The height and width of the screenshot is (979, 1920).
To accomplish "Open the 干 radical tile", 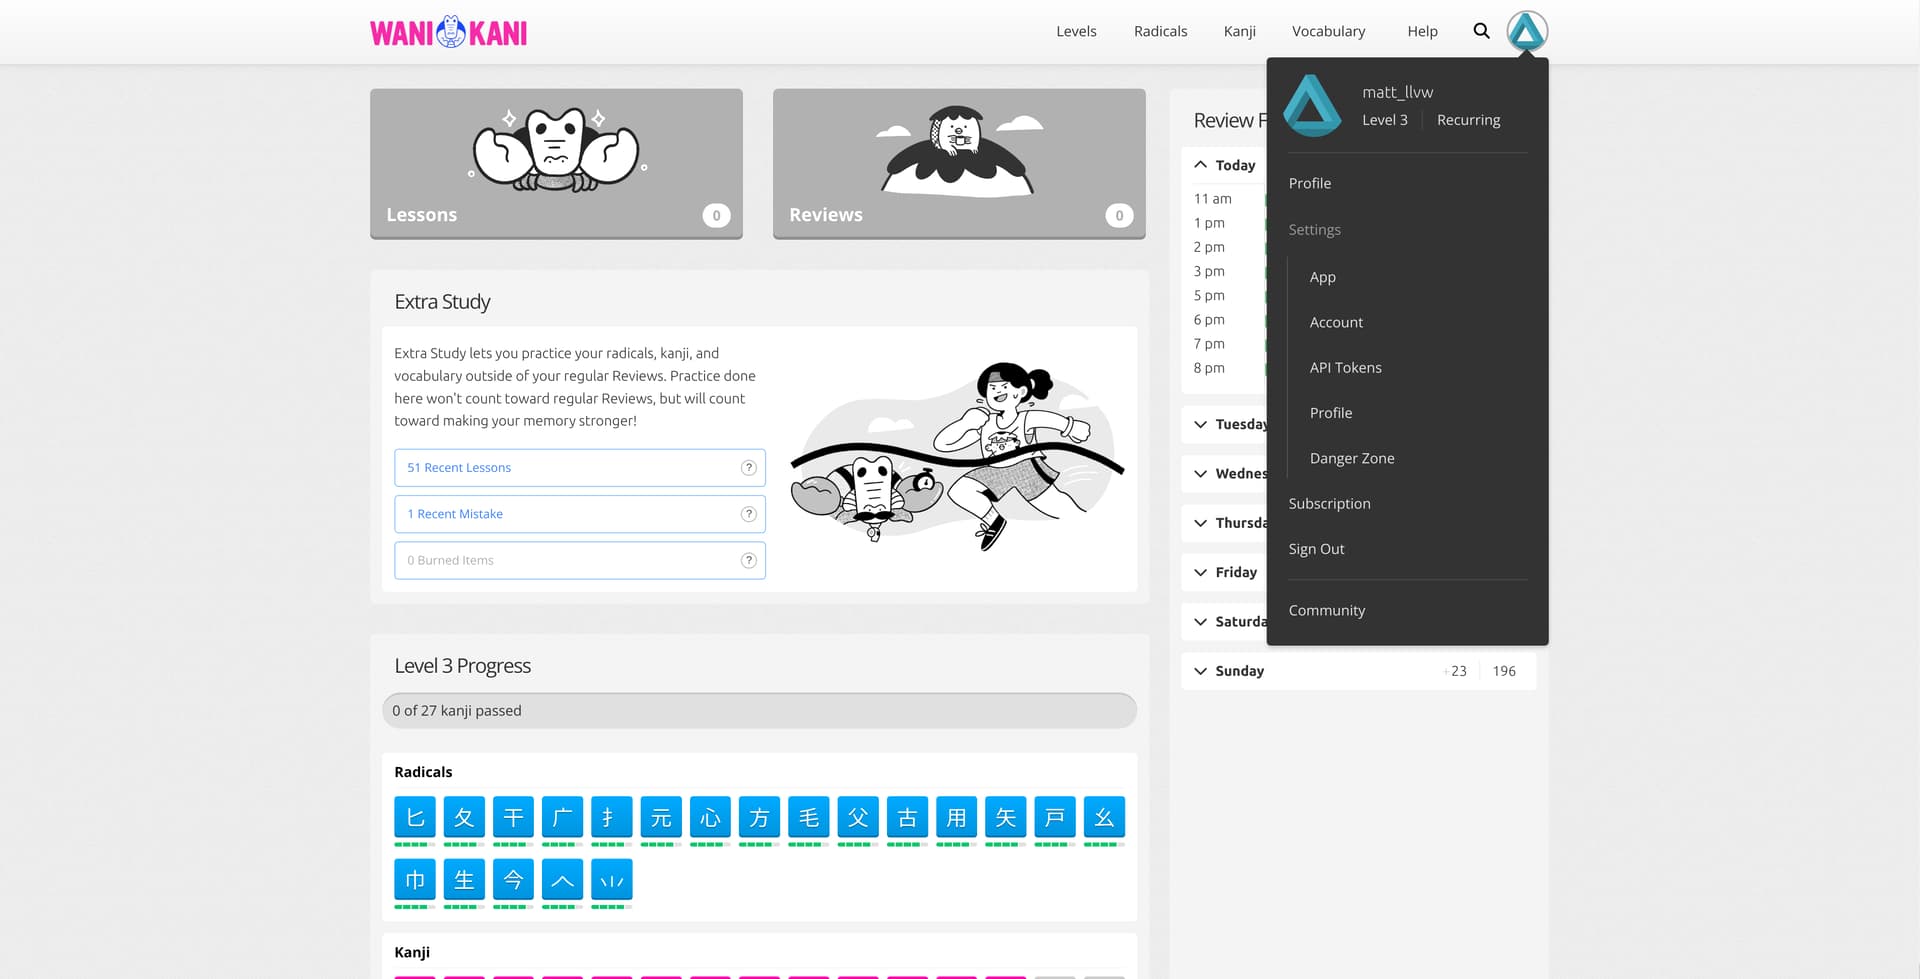I will coord(513,817).
